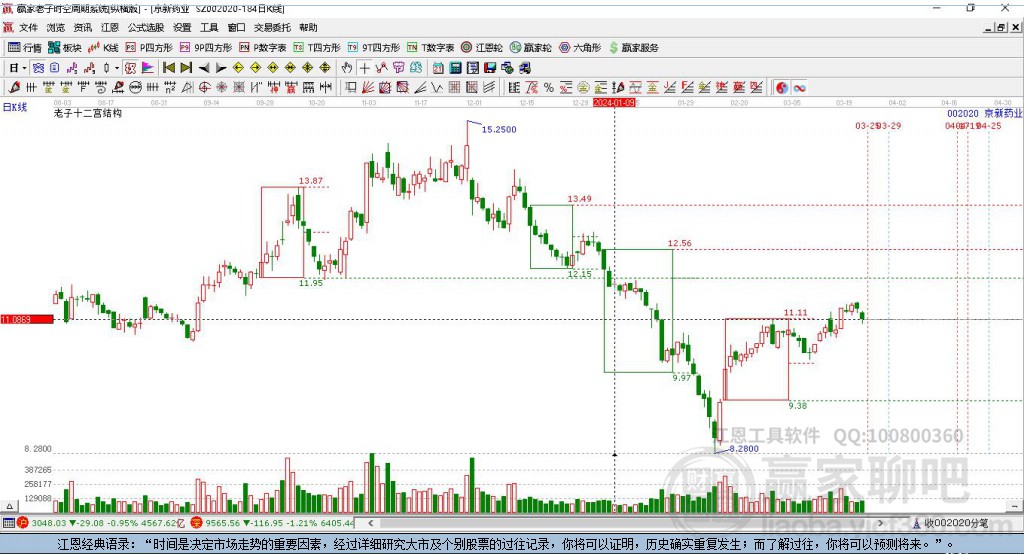Click the highlighted date 2024-01-09 marker
Screen dimensions: 1024x554
pyautogui.click(x=614, y=103)
